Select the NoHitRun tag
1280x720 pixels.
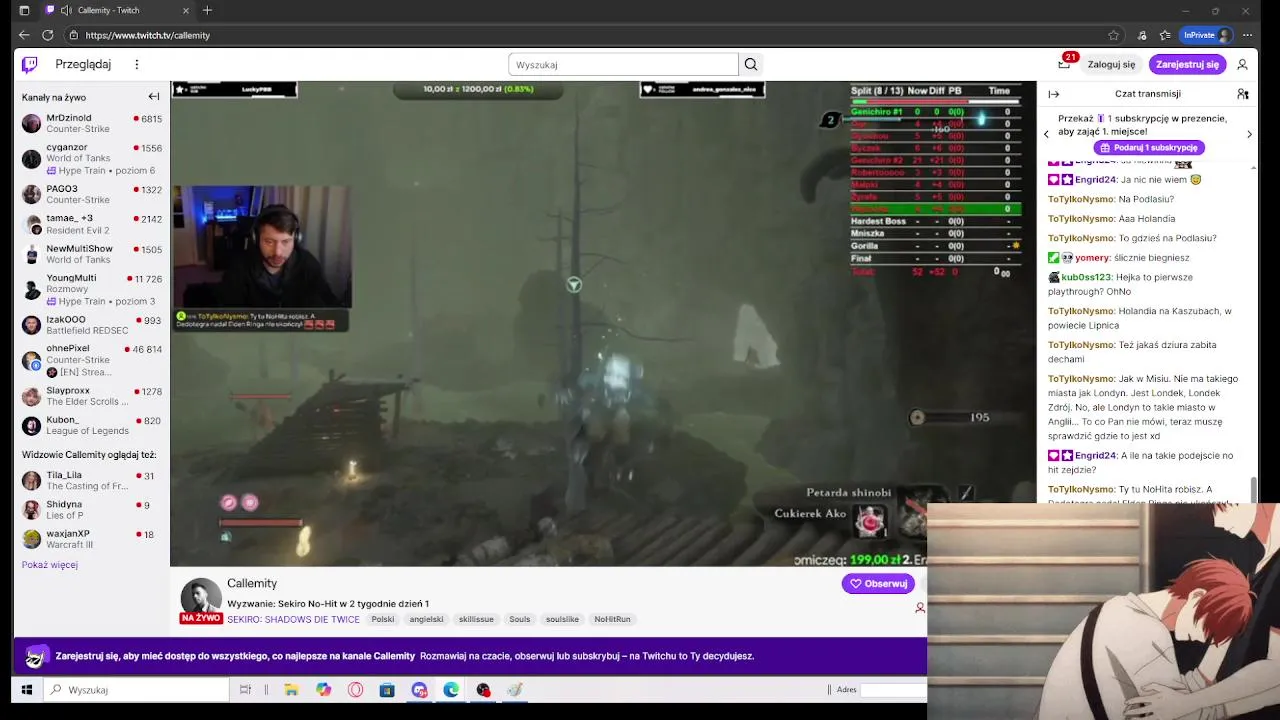click(x=612, y=619)
